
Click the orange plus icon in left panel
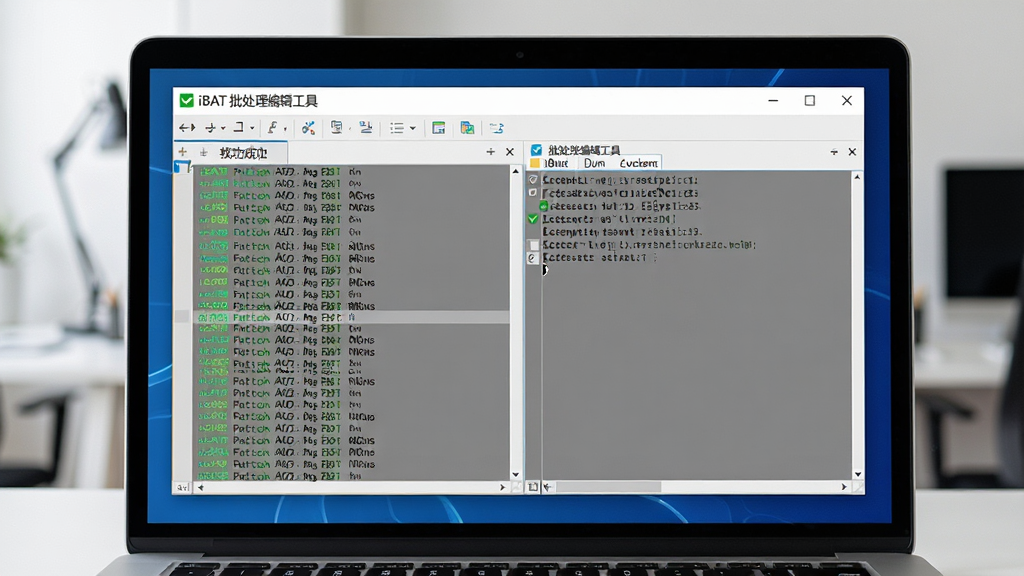point(183,152)
